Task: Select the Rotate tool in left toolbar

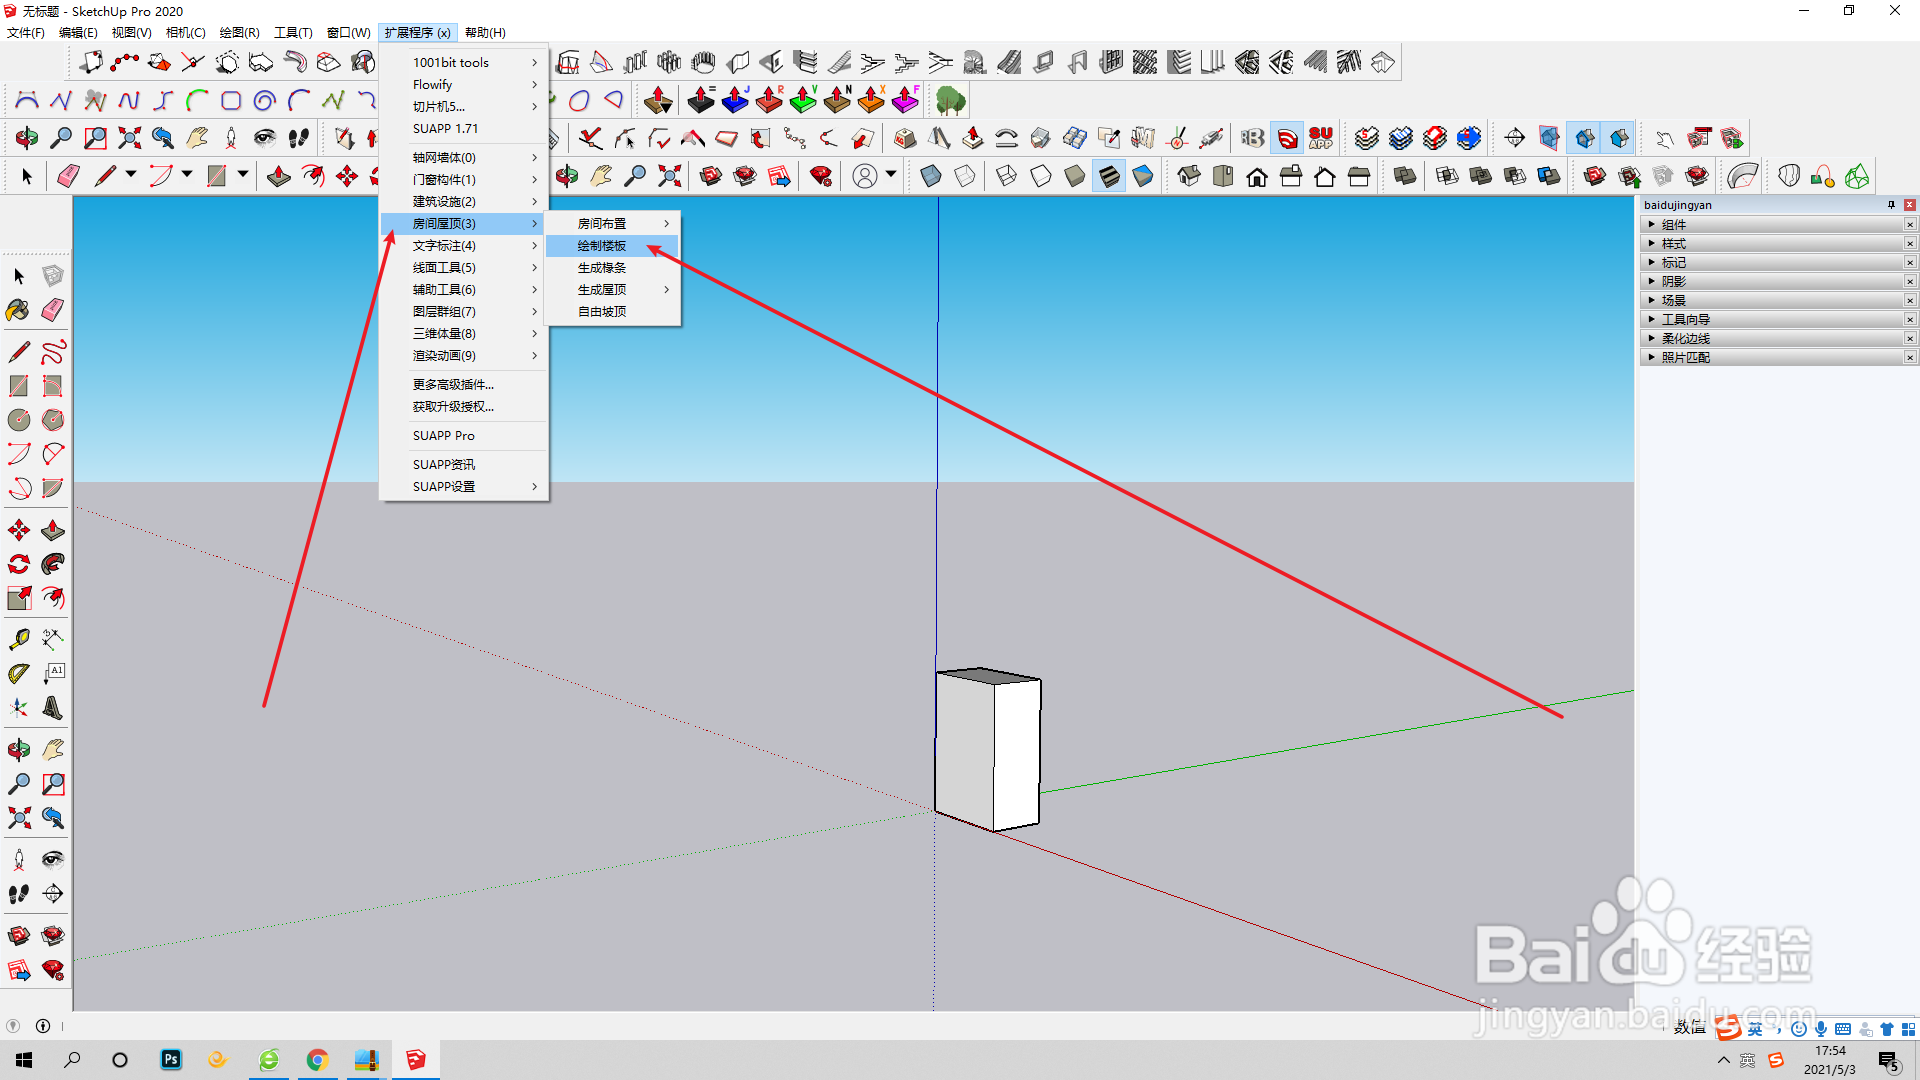Action: 18,564
